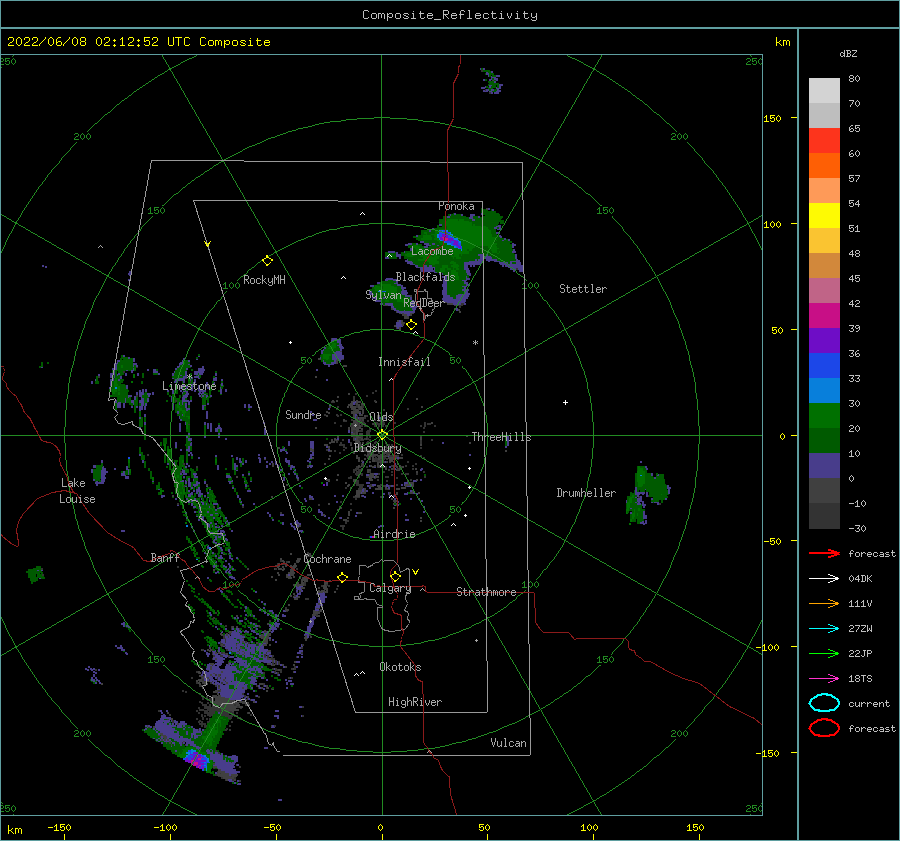900x841 pixels.
Task: Click the ThreeHills label
Action: (501, 437)
